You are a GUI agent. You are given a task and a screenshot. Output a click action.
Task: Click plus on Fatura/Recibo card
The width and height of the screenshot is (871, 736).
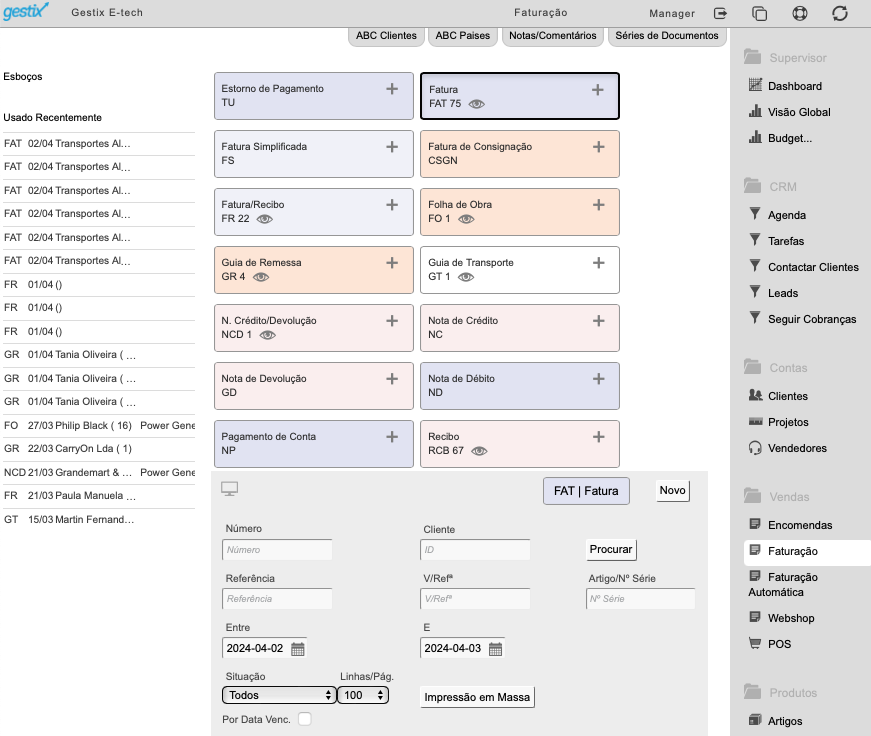(392, 205)
